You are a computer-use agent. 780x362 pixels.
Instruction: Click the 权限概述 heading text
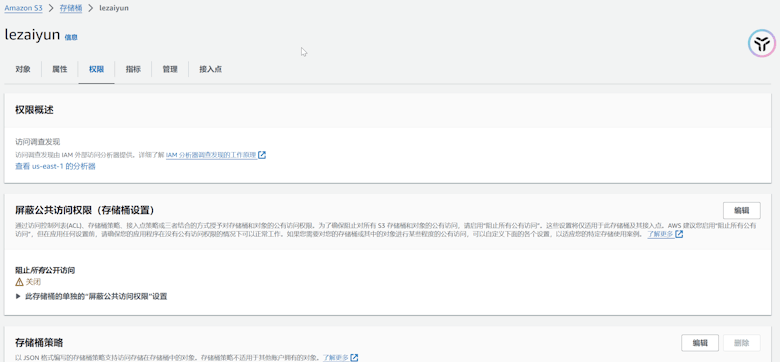point(34,110)
